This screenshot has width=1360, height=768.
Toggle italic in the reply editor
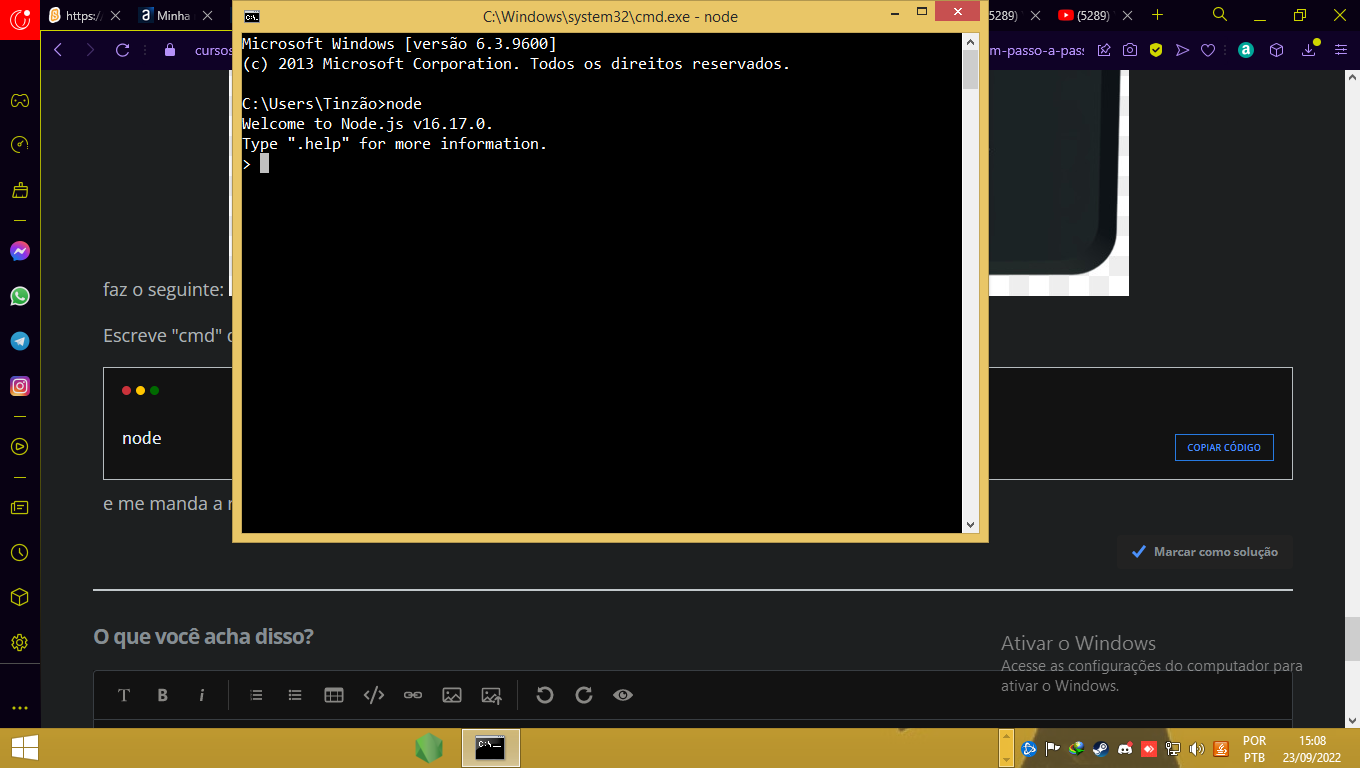202,695
